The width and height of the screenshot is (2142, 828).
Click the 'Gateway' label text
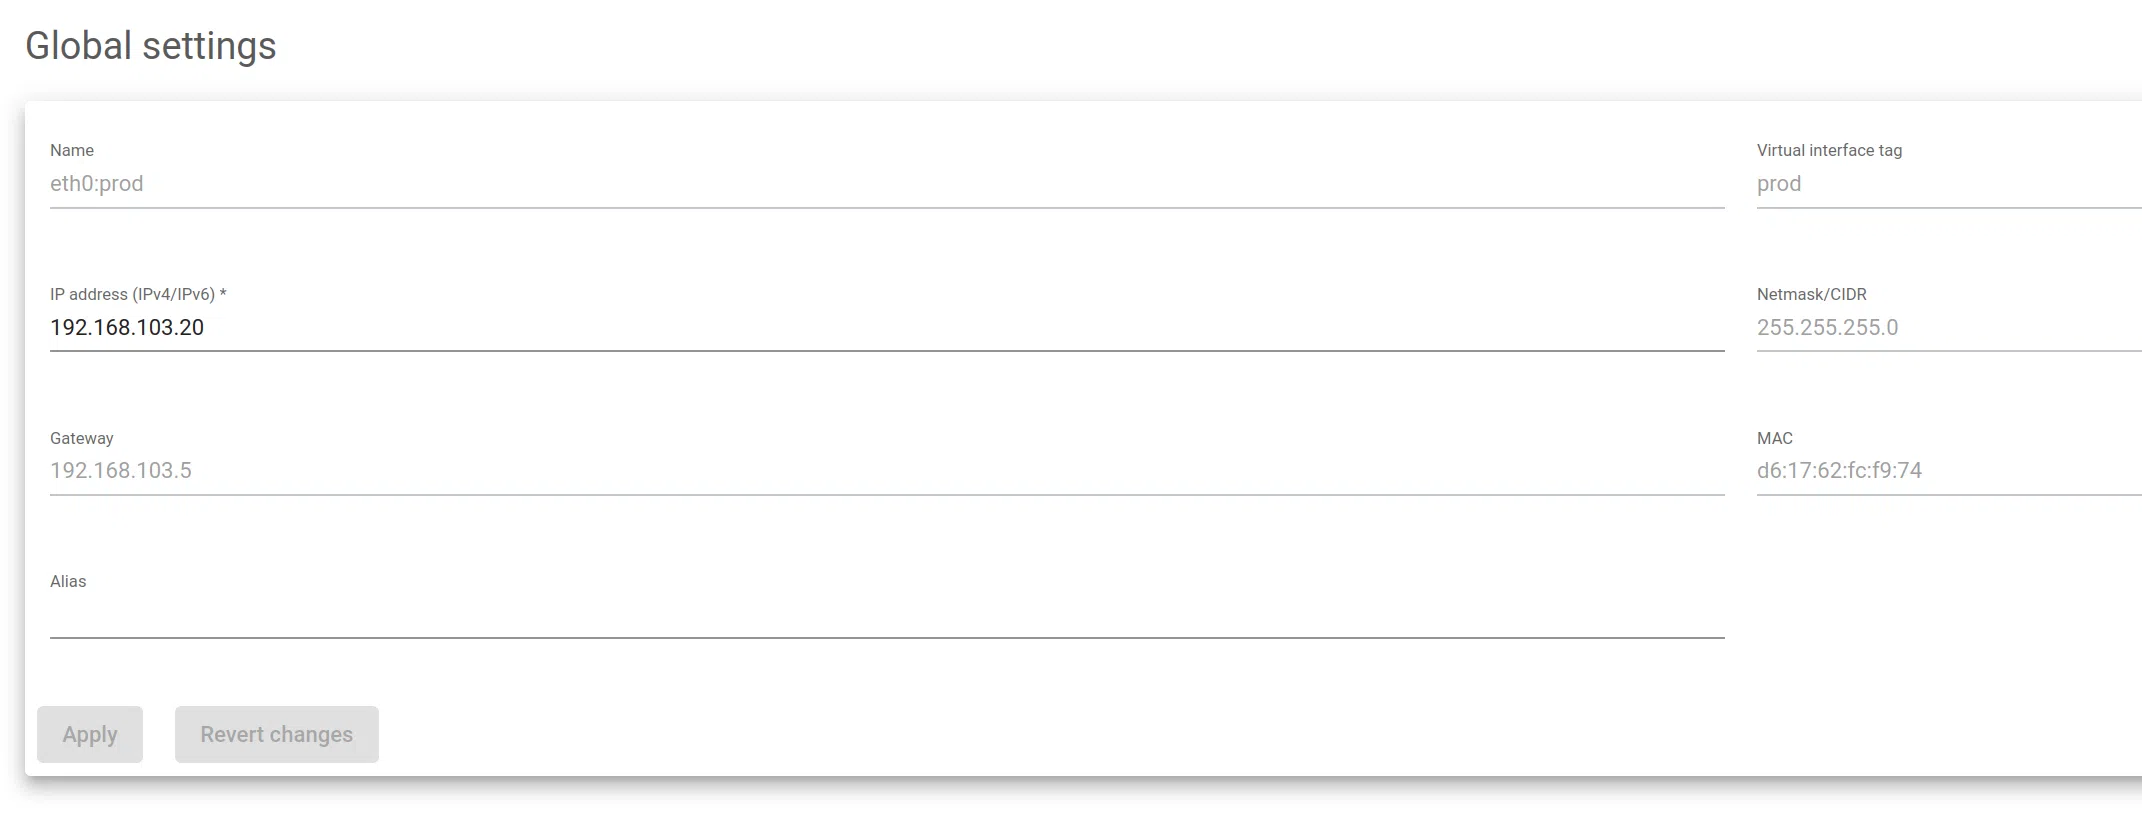tap(82, 439)
